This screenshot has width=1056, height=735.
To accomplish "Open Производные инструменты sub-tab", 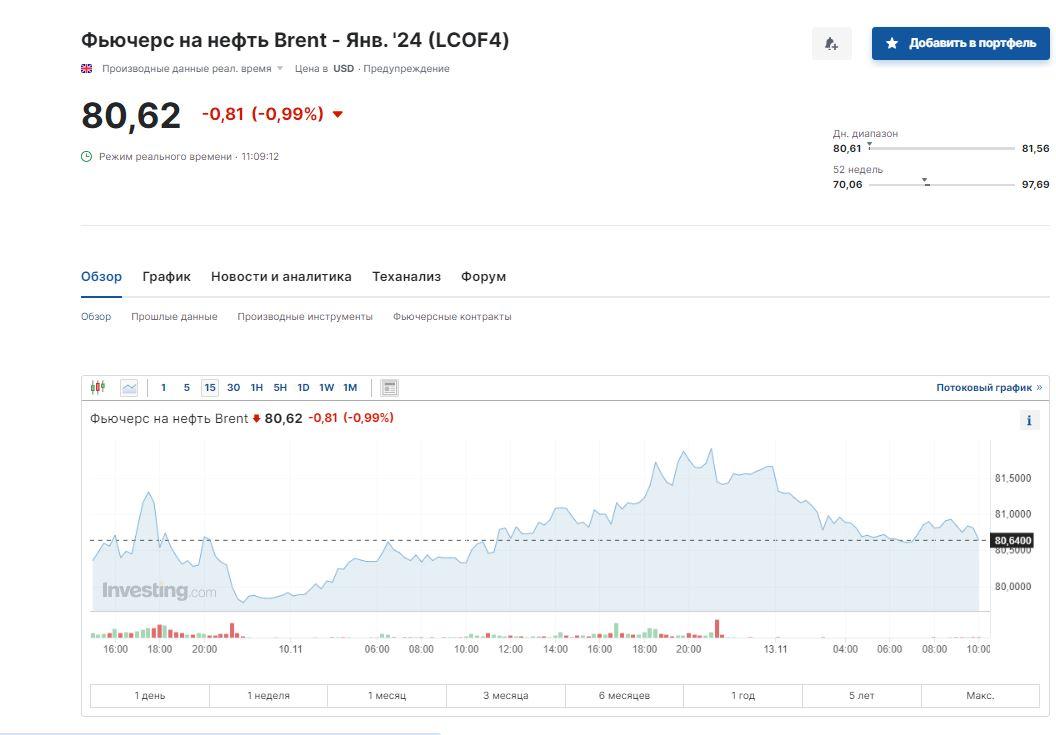I will point(304,317).
